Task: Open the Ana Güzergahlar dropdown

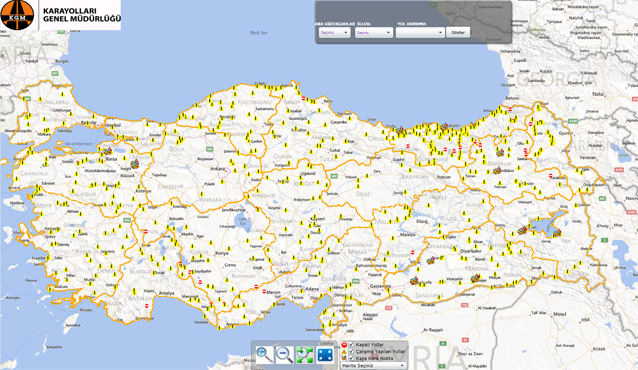Action: (334, 33)
